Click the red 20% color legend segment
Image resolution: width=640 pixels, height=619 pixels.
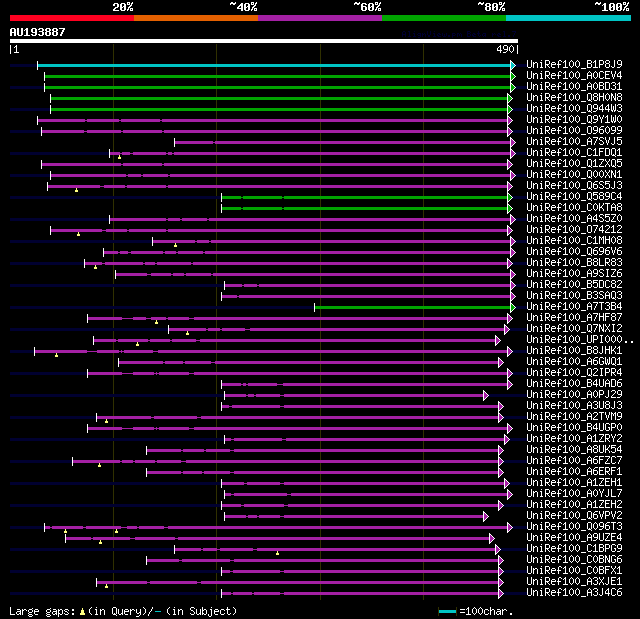[x=72, y=18]
